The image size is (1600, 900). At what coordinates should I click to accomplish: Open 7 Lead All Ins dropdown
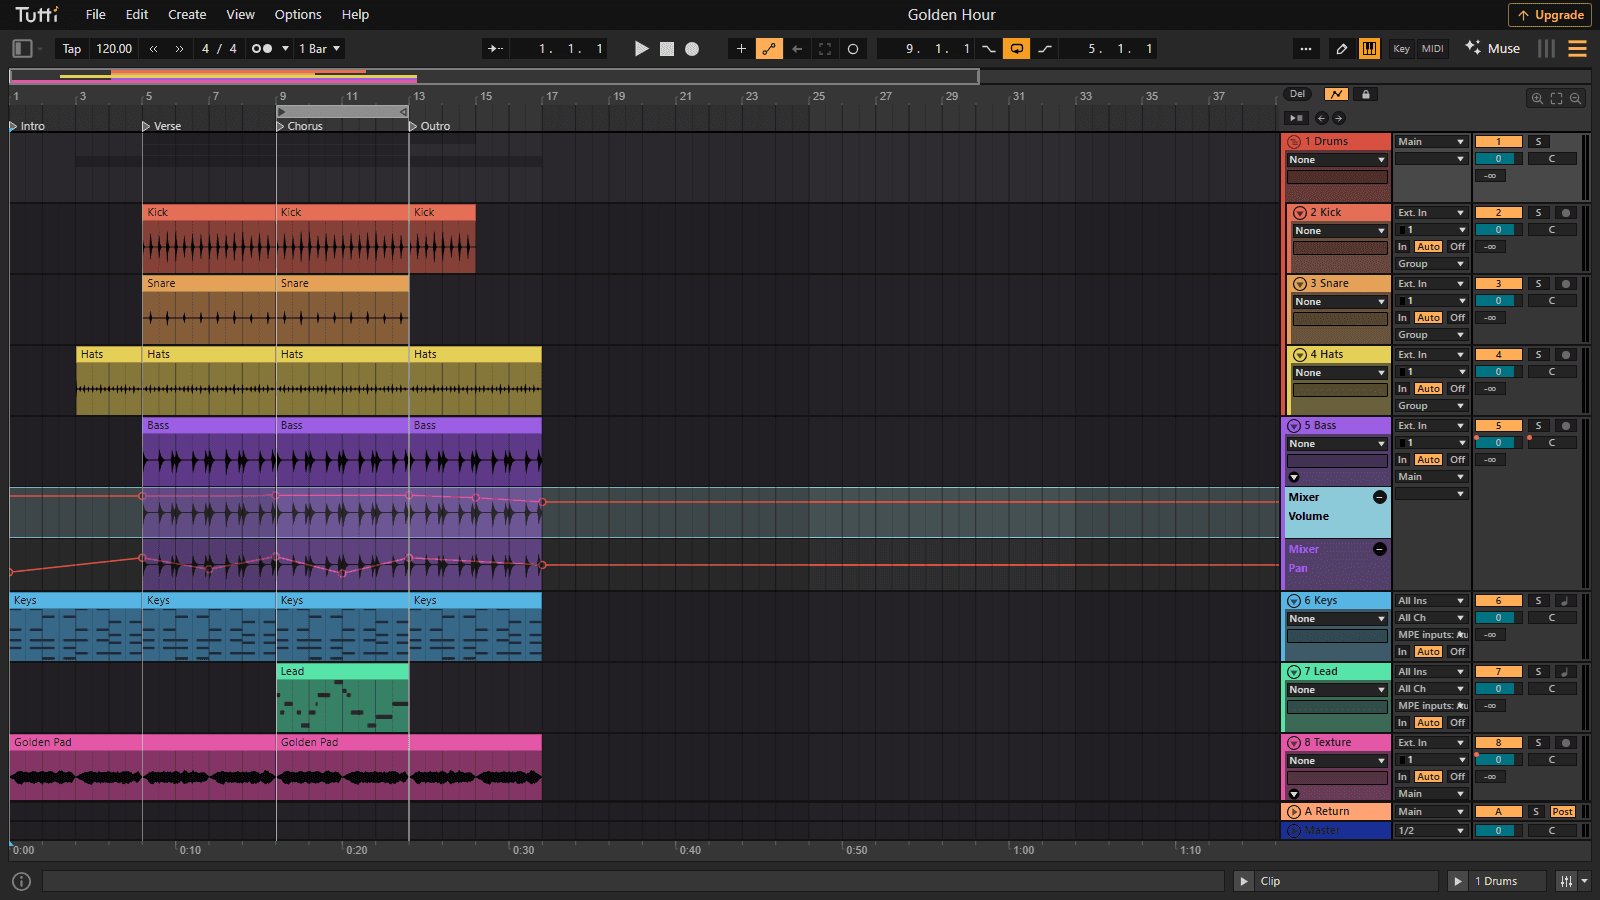[1431, 672]
